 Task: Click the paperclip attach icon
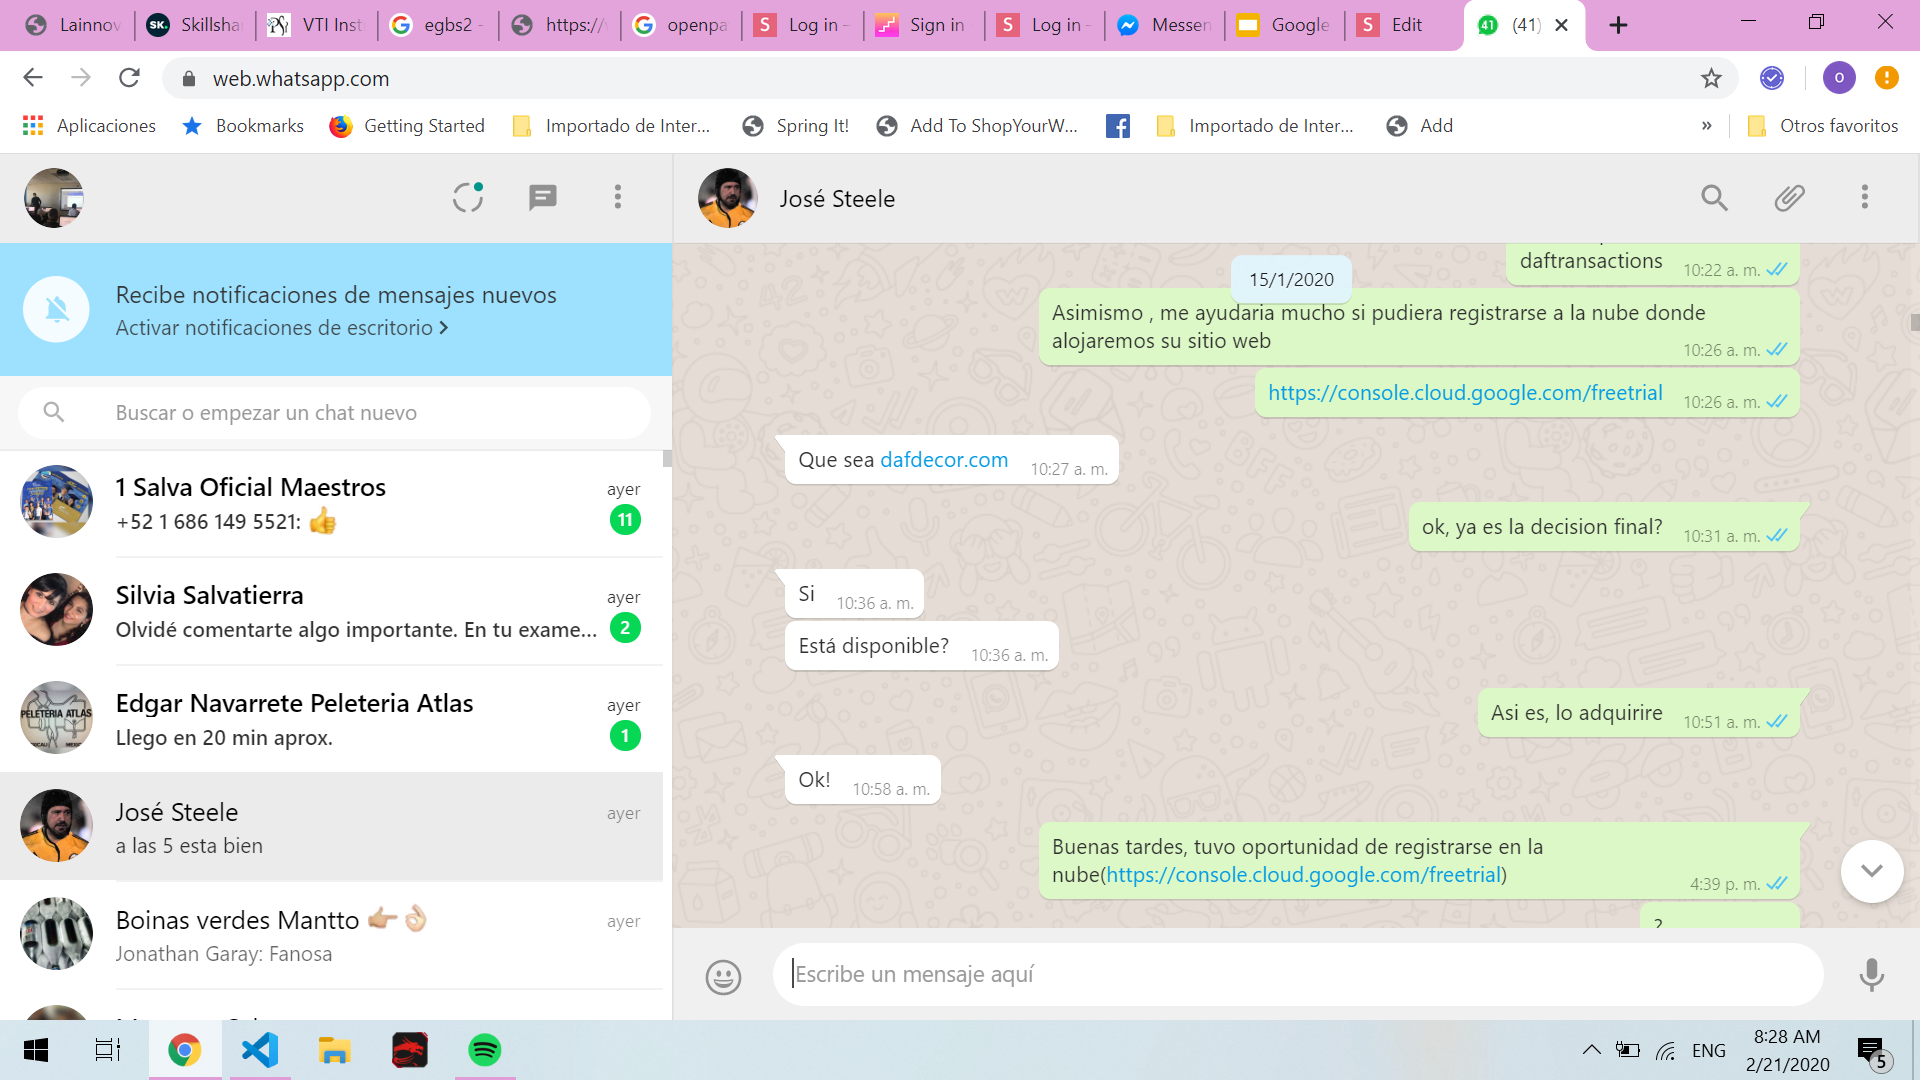pos(1789,198)
